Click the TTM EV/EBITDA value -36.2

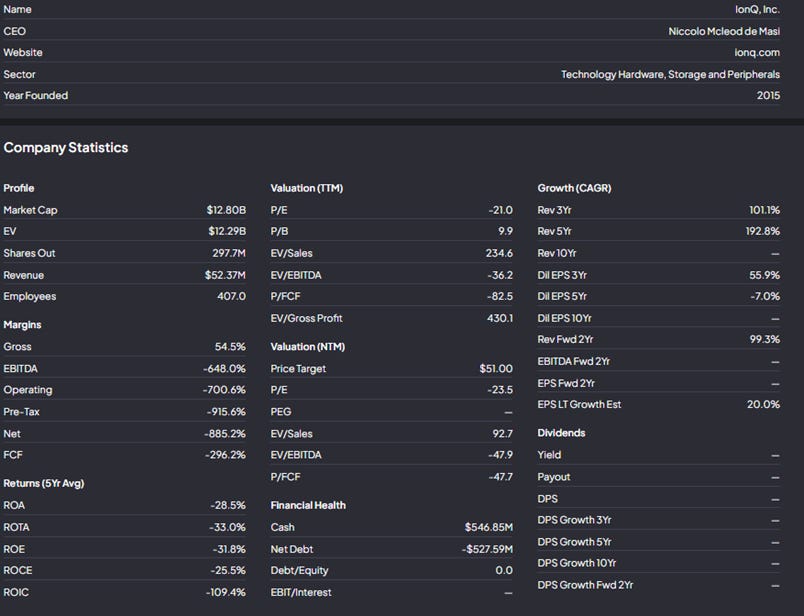[500, 275]
